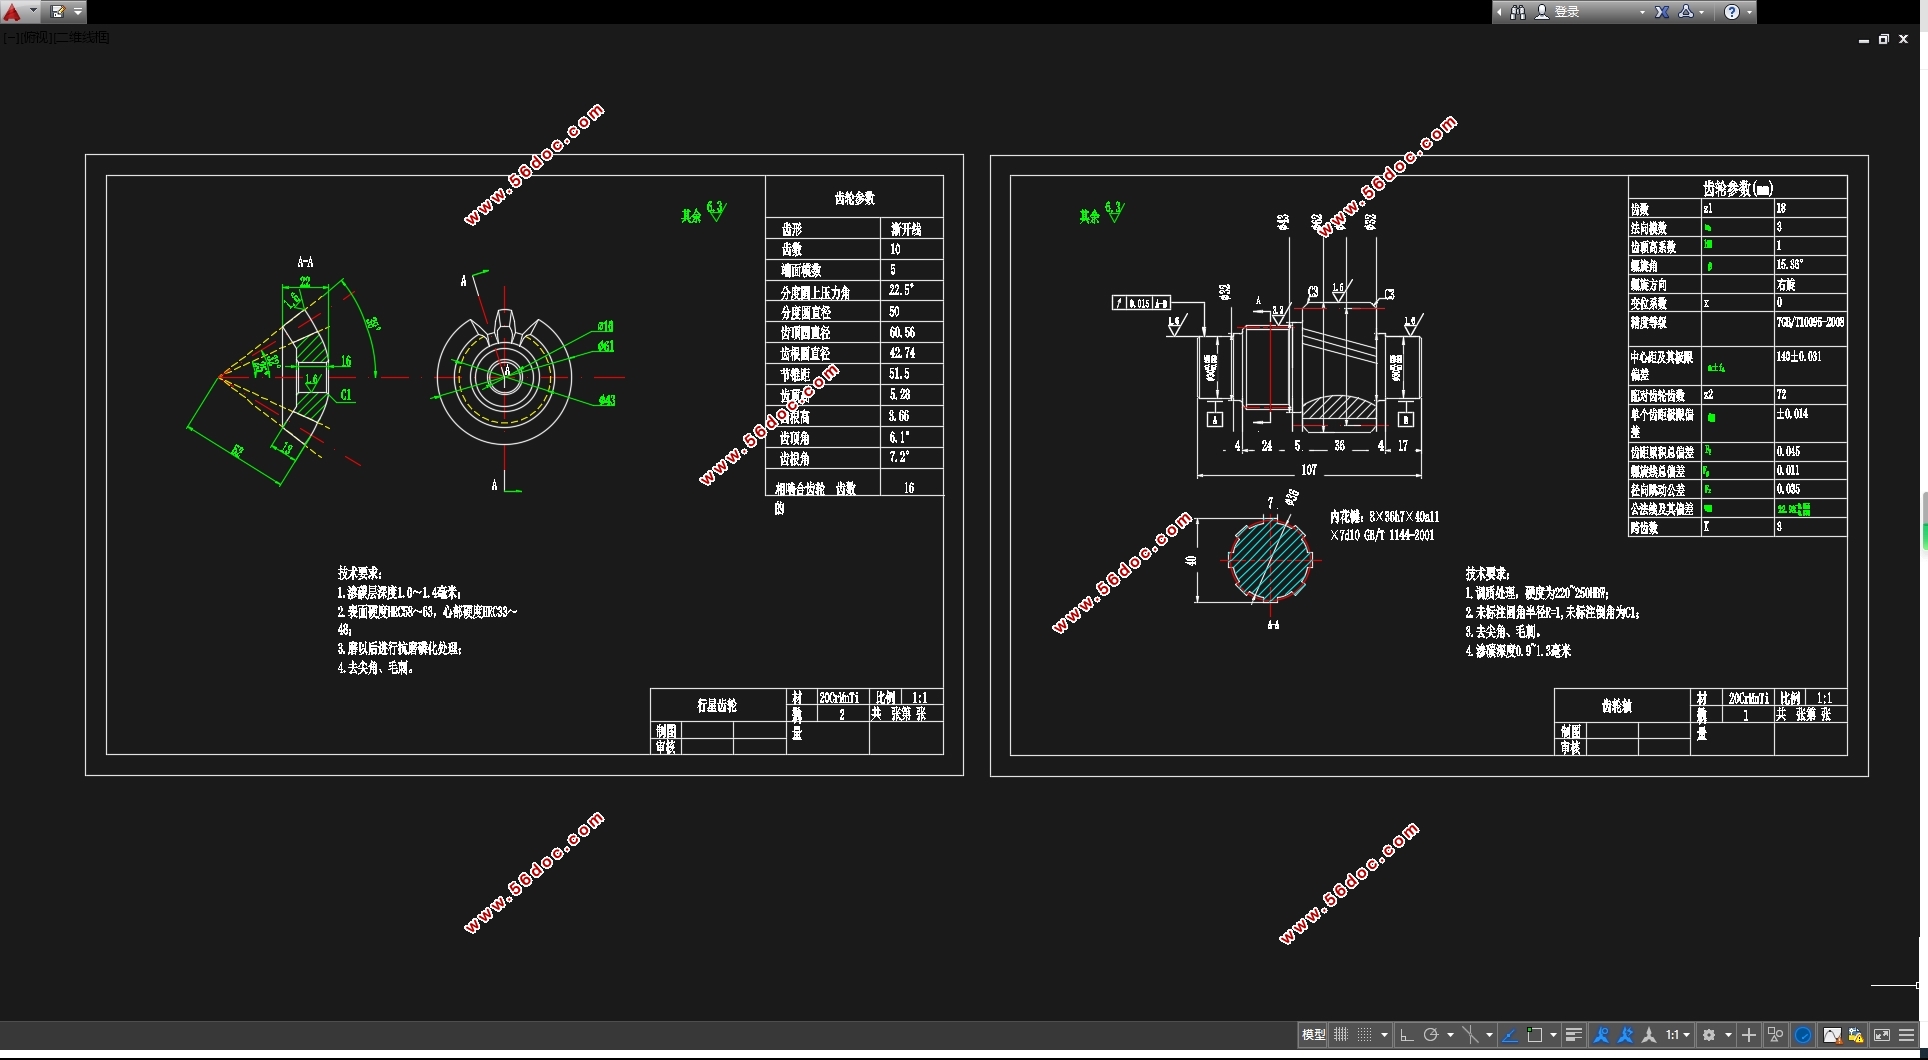Open the Help question mark icon
This screenshot has width=1928, height=1060.
(1732, 12)
